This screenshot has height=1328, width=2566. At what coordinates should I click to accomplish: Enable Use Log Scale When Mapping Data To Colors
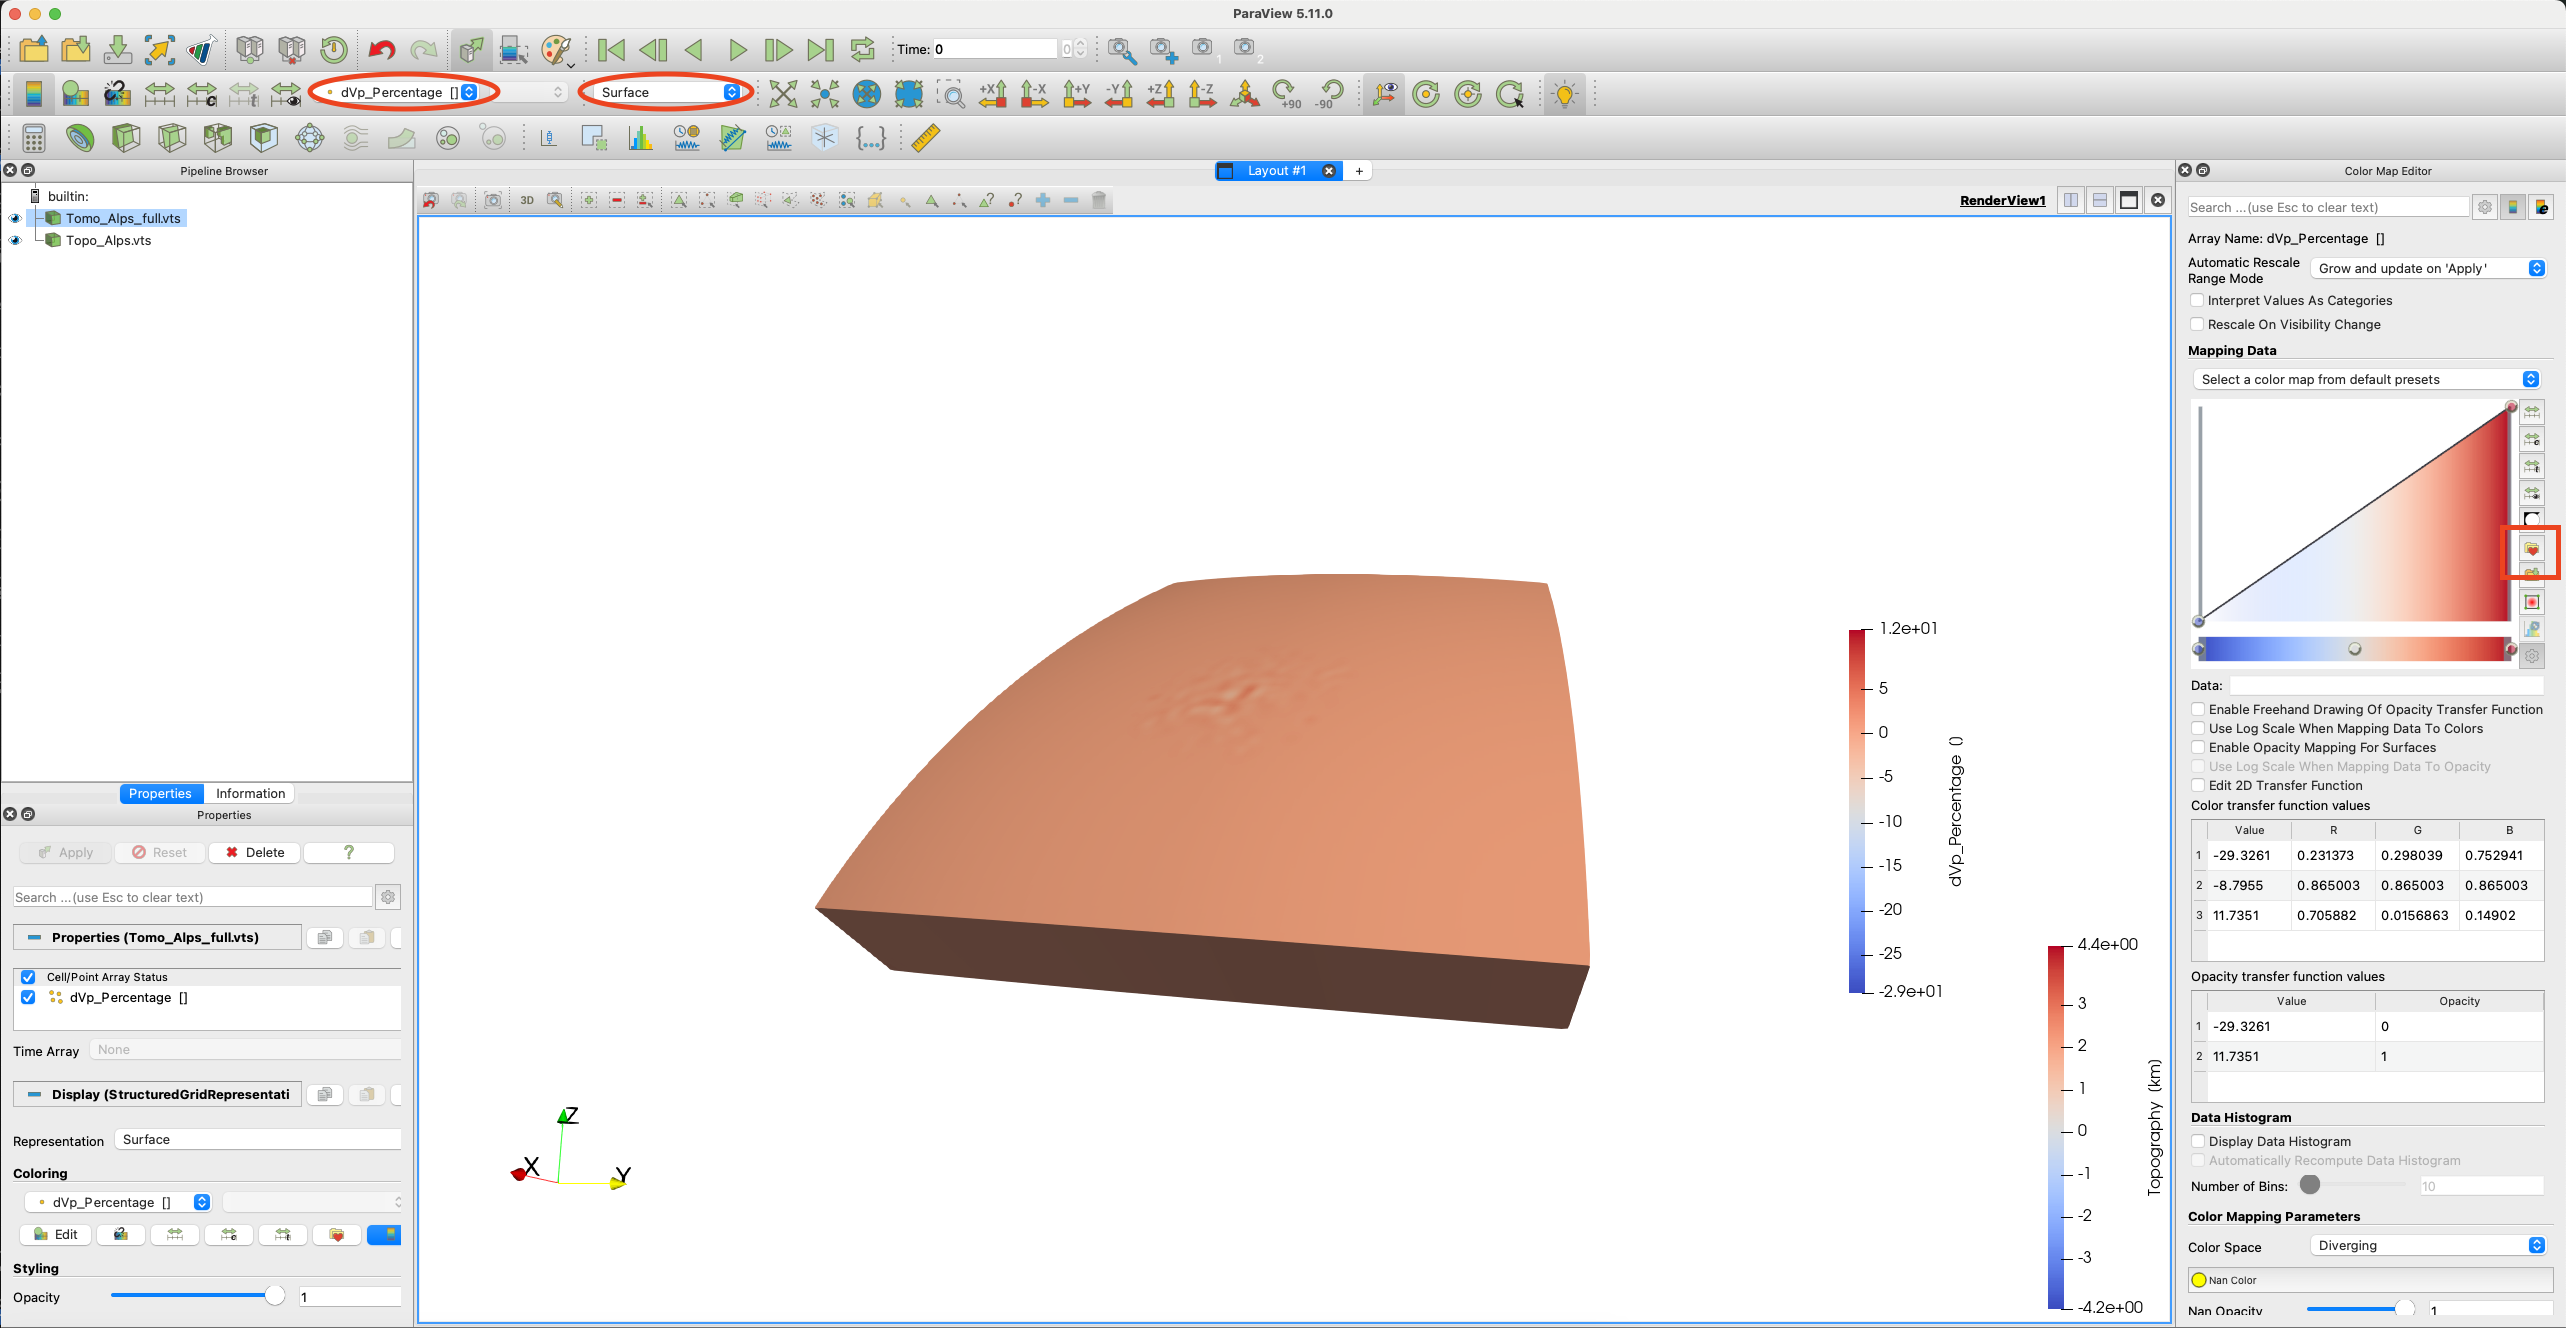click(x=2198, y=728)
